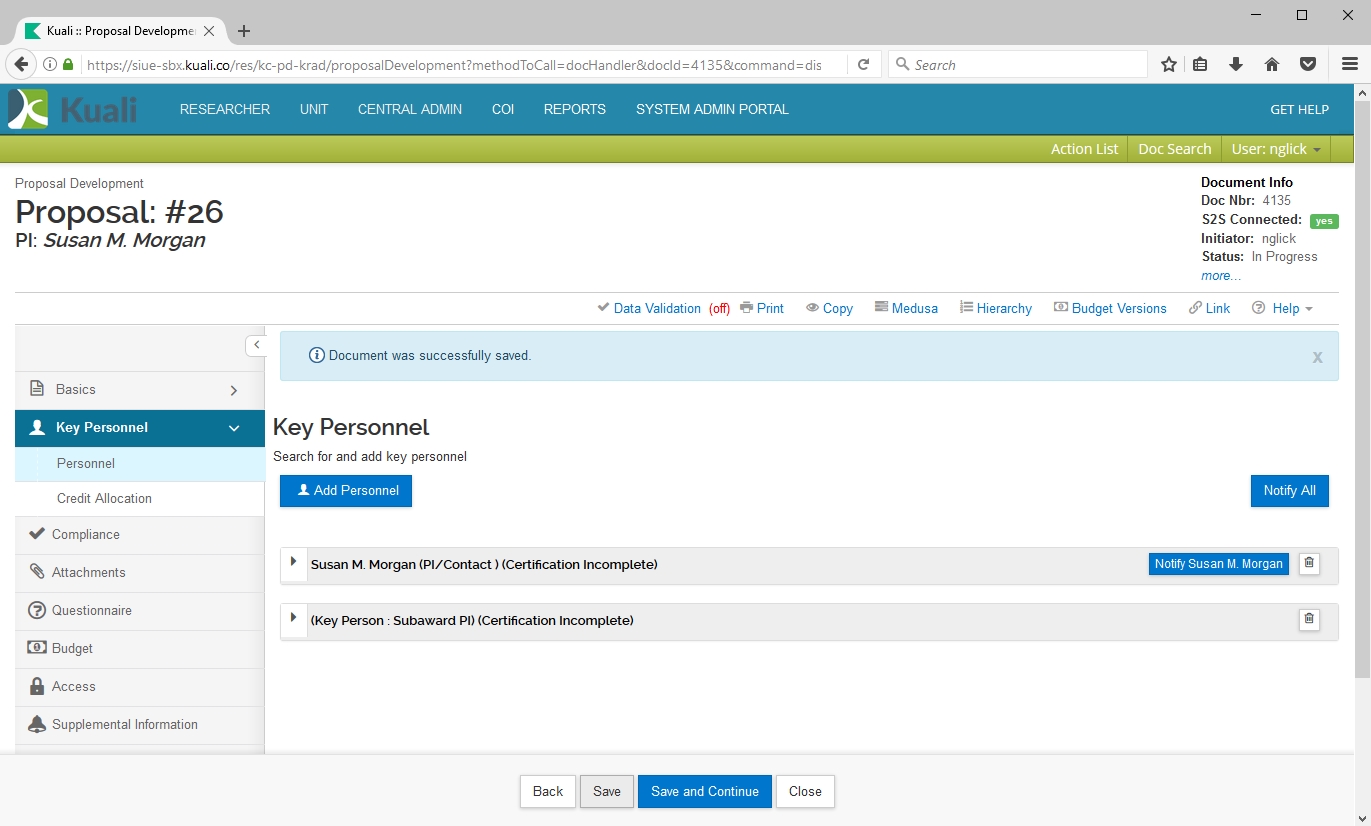Copy the proposal document
The image size is (1371, 826).
(x=829, y=308)
